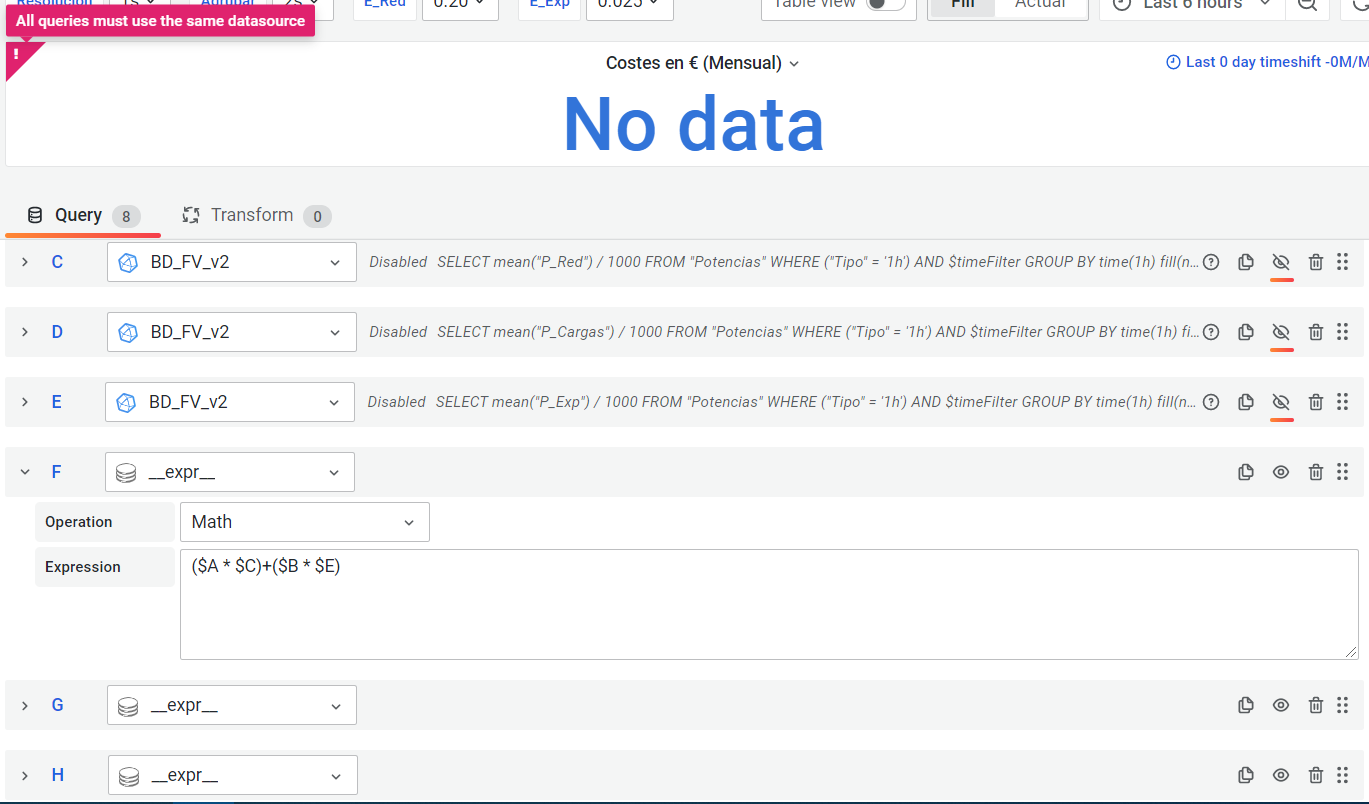Switch to the Transform tab
The image size is (1369, 804).
(252, 215)
